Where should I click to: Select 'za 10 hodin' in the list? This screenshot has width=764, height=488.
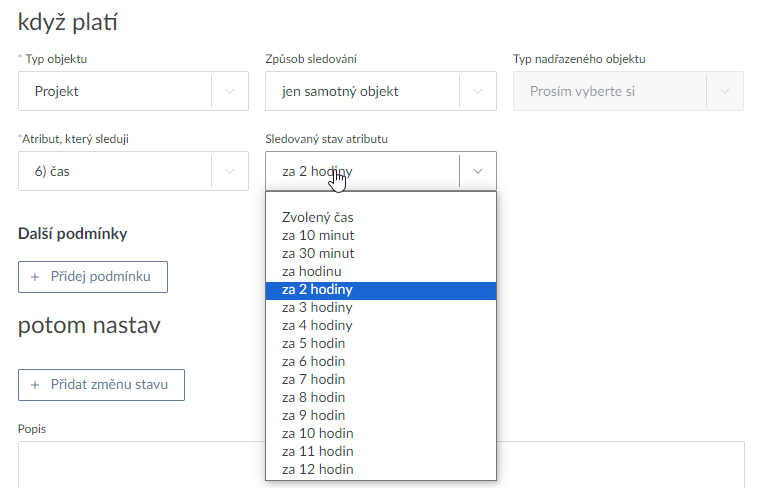point(318,433)
